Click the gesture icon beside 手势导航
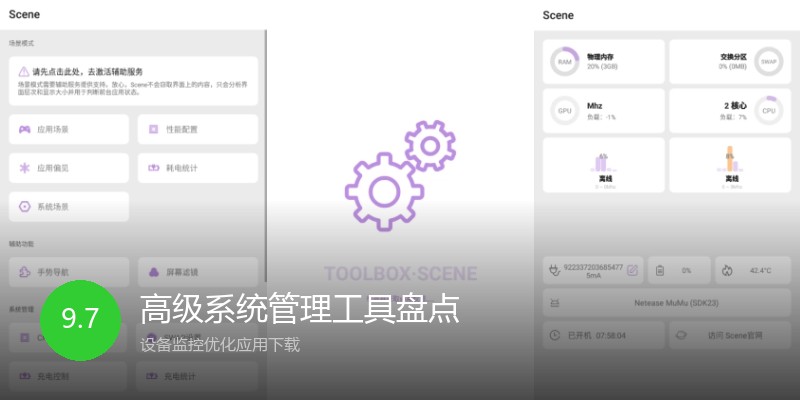 coord(24,272)
